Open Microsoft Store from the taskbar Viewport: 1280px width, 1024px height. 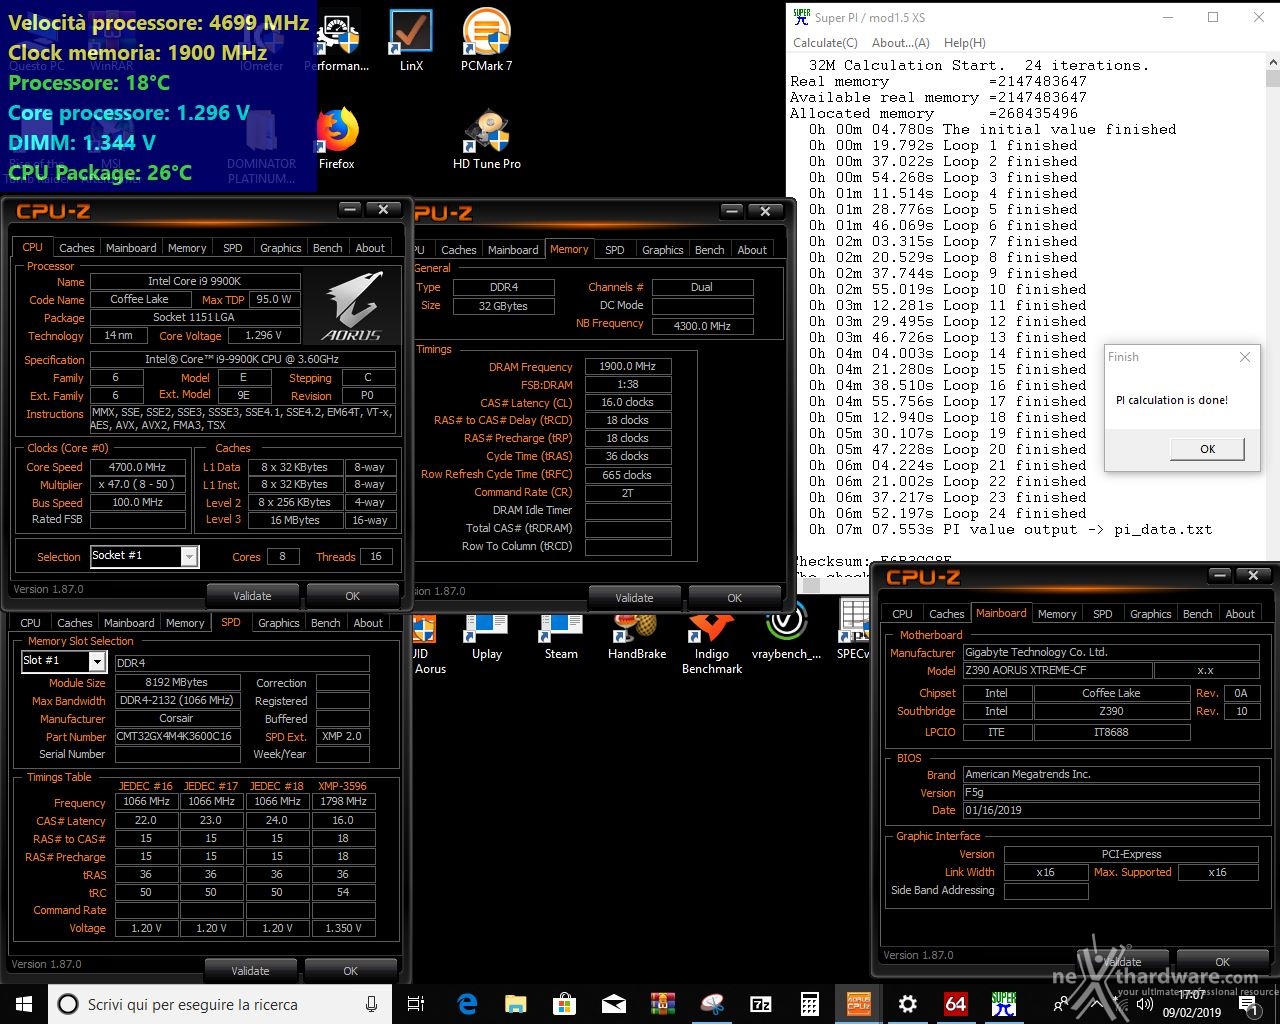(x=565, y=1003)
